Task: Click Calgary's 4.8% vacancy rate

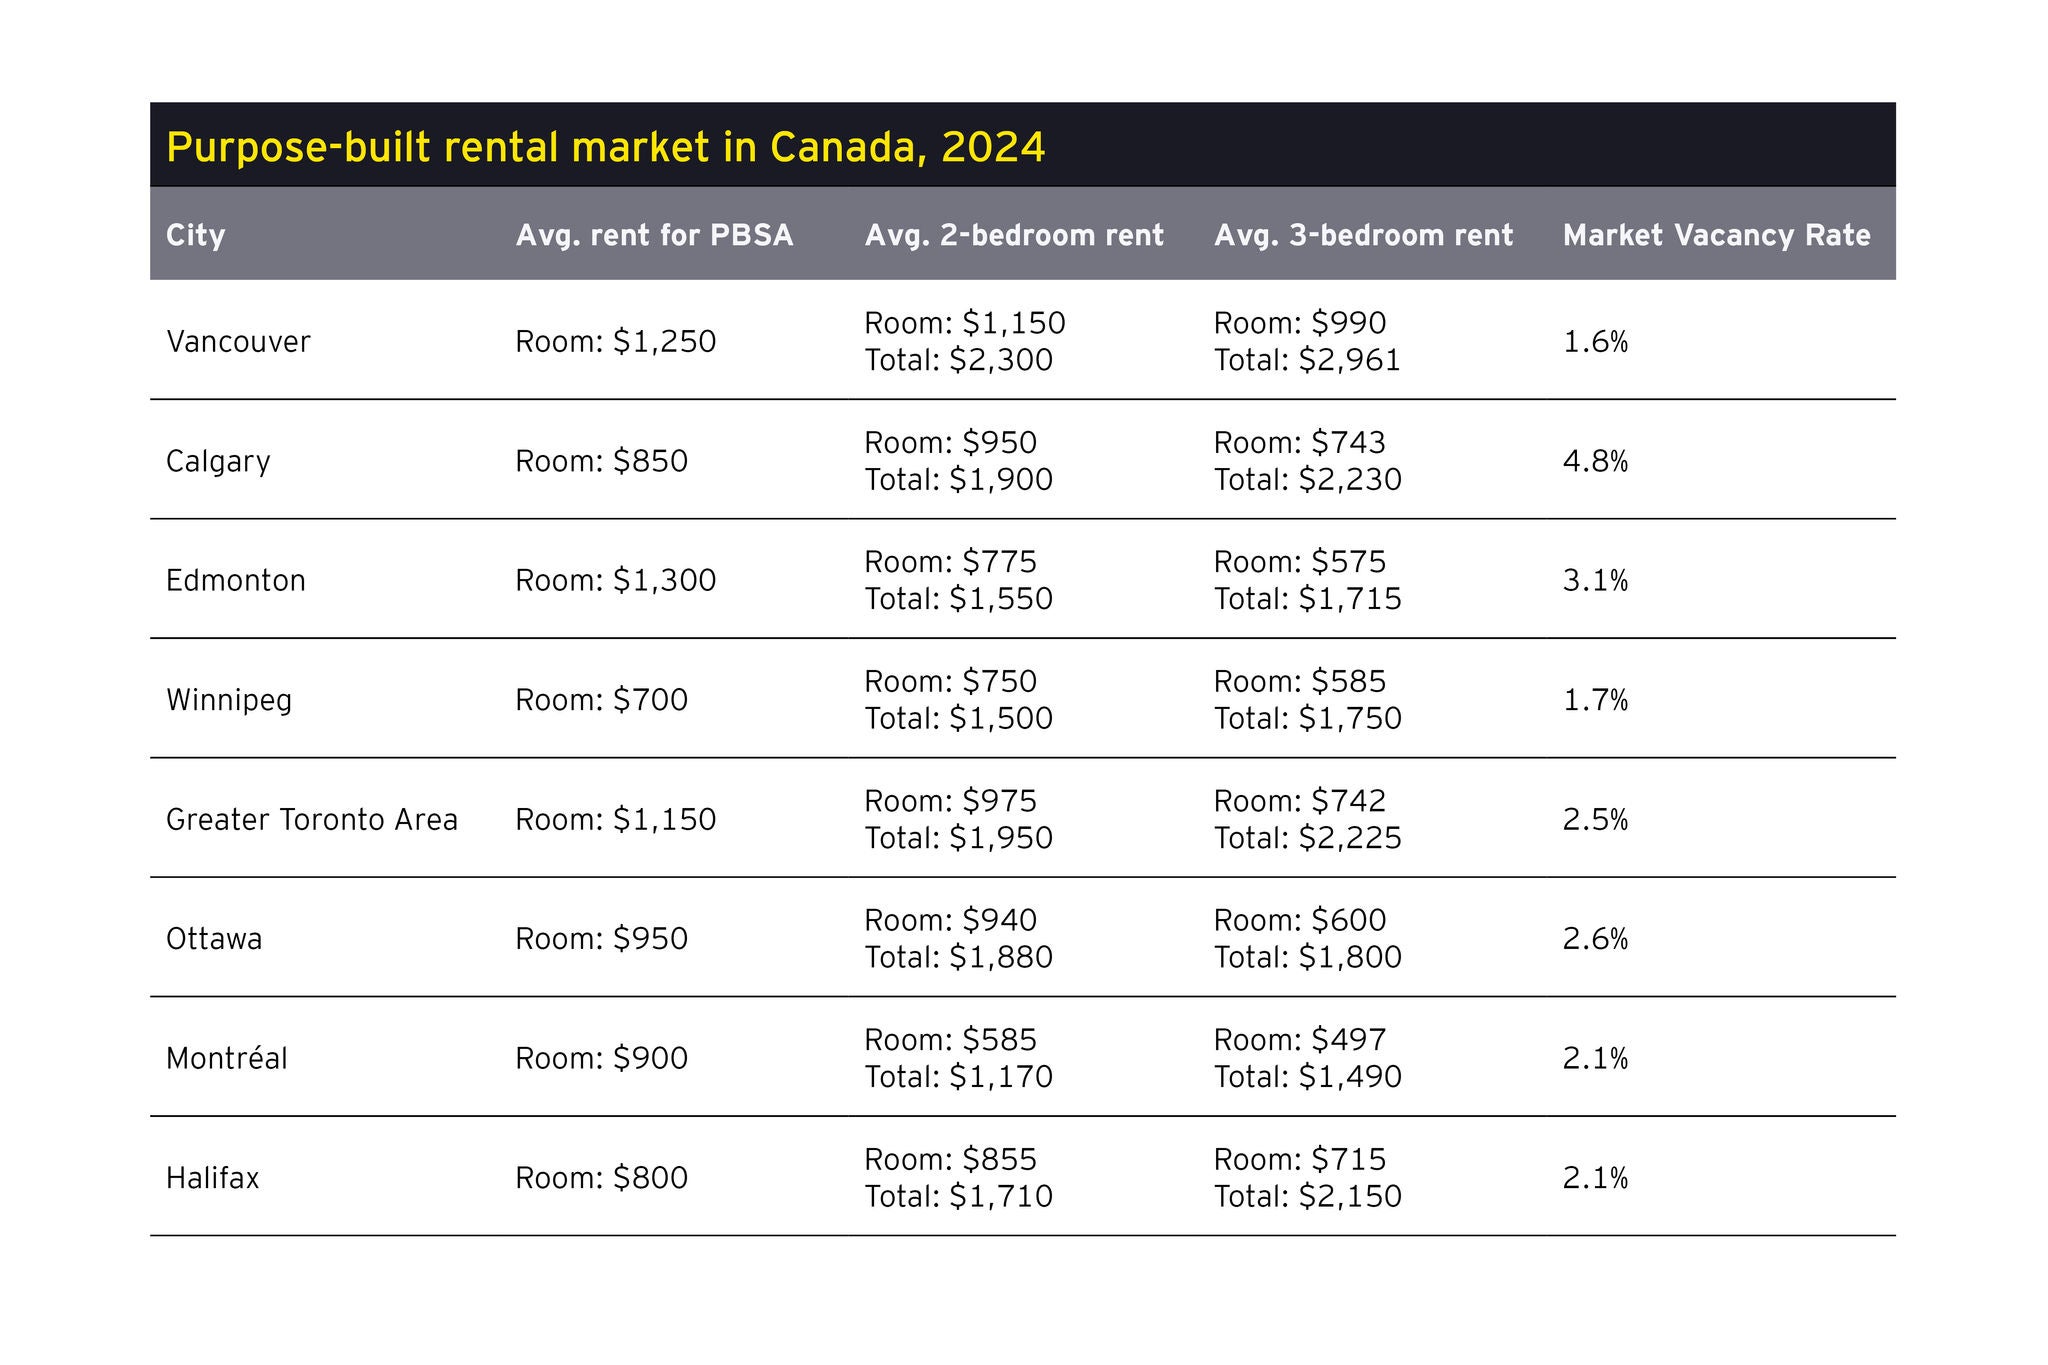Action: (1595, 461)
